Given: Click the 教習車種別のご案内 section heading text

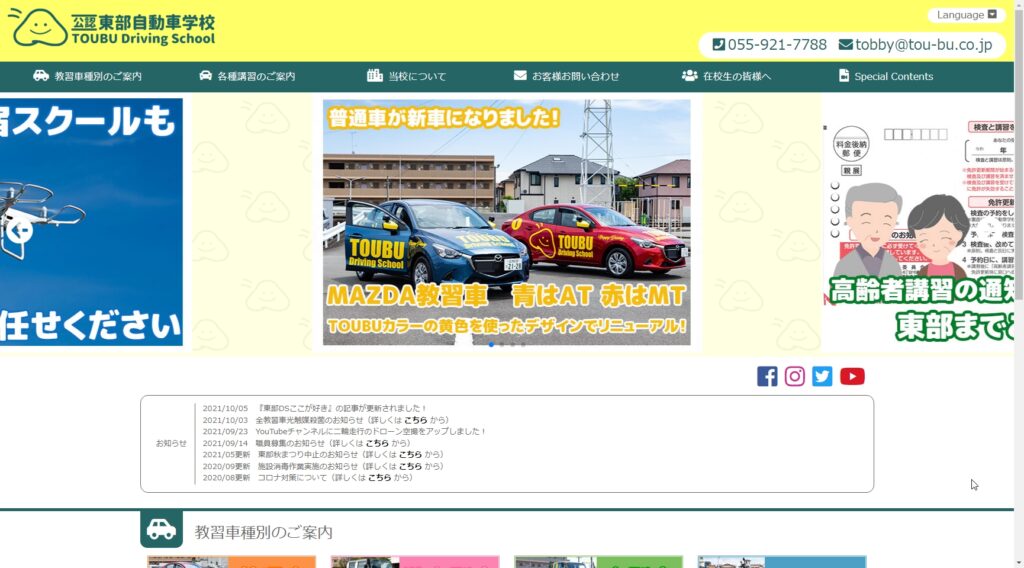Looking at the screenshot, I should coord(263,532).
